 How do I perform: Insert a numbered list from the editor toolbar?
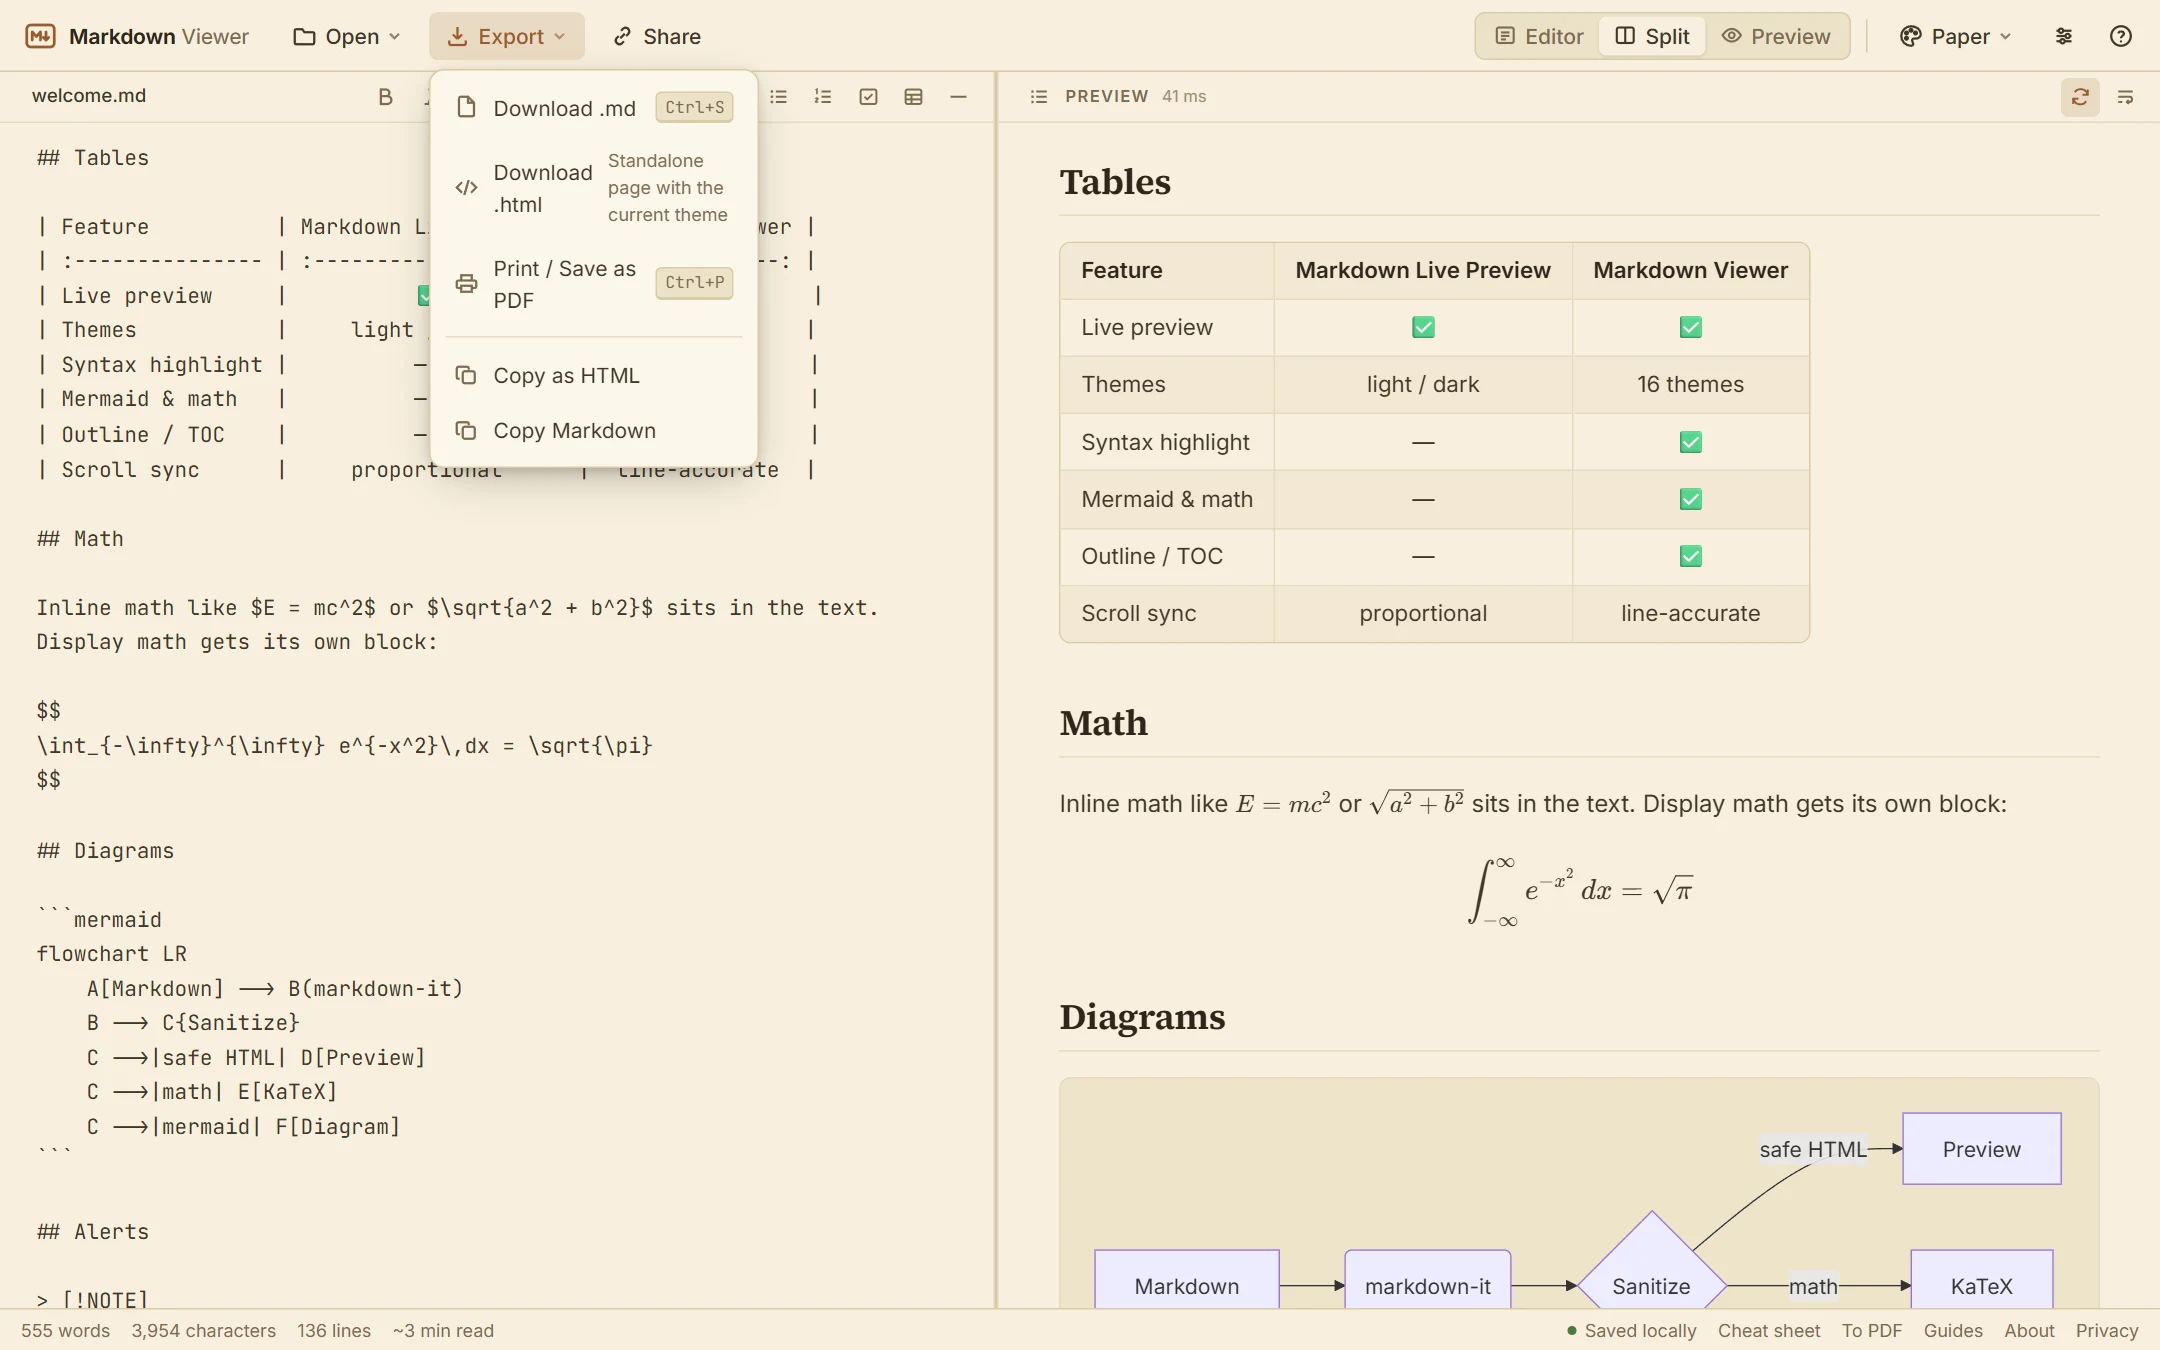click(x=823, y=96)
